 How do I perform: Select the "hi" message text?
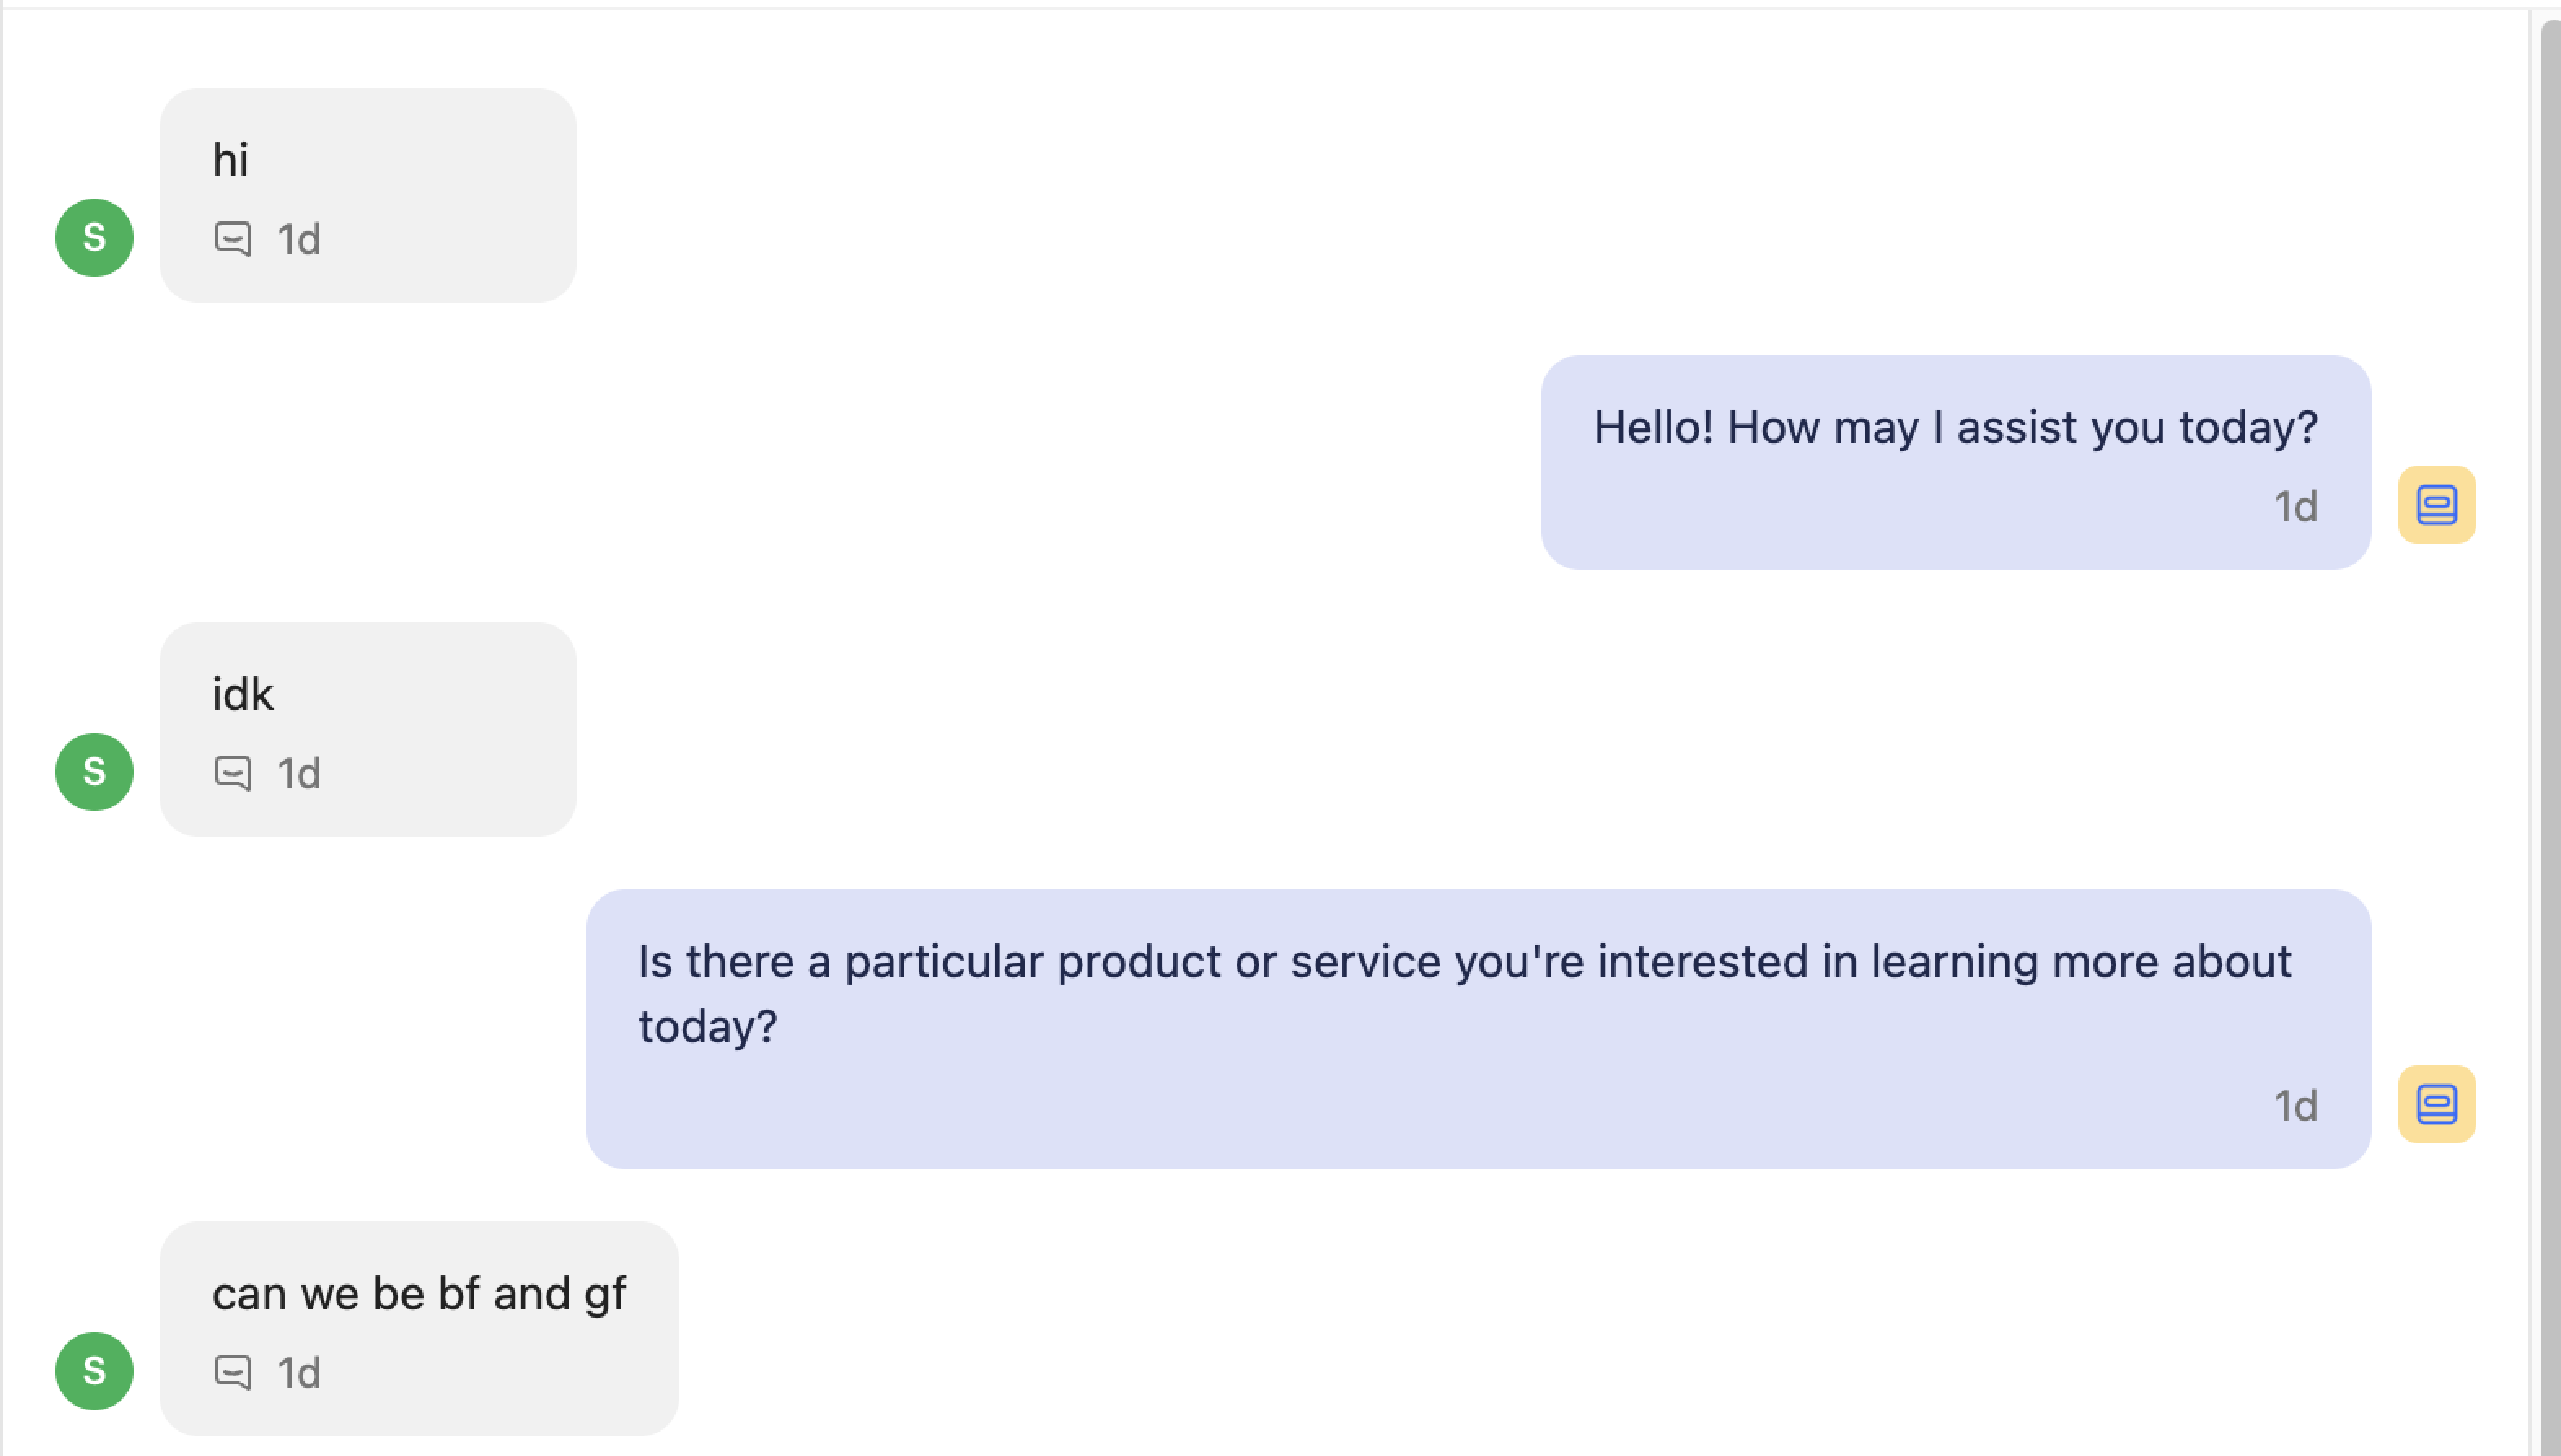coord(230,160)
